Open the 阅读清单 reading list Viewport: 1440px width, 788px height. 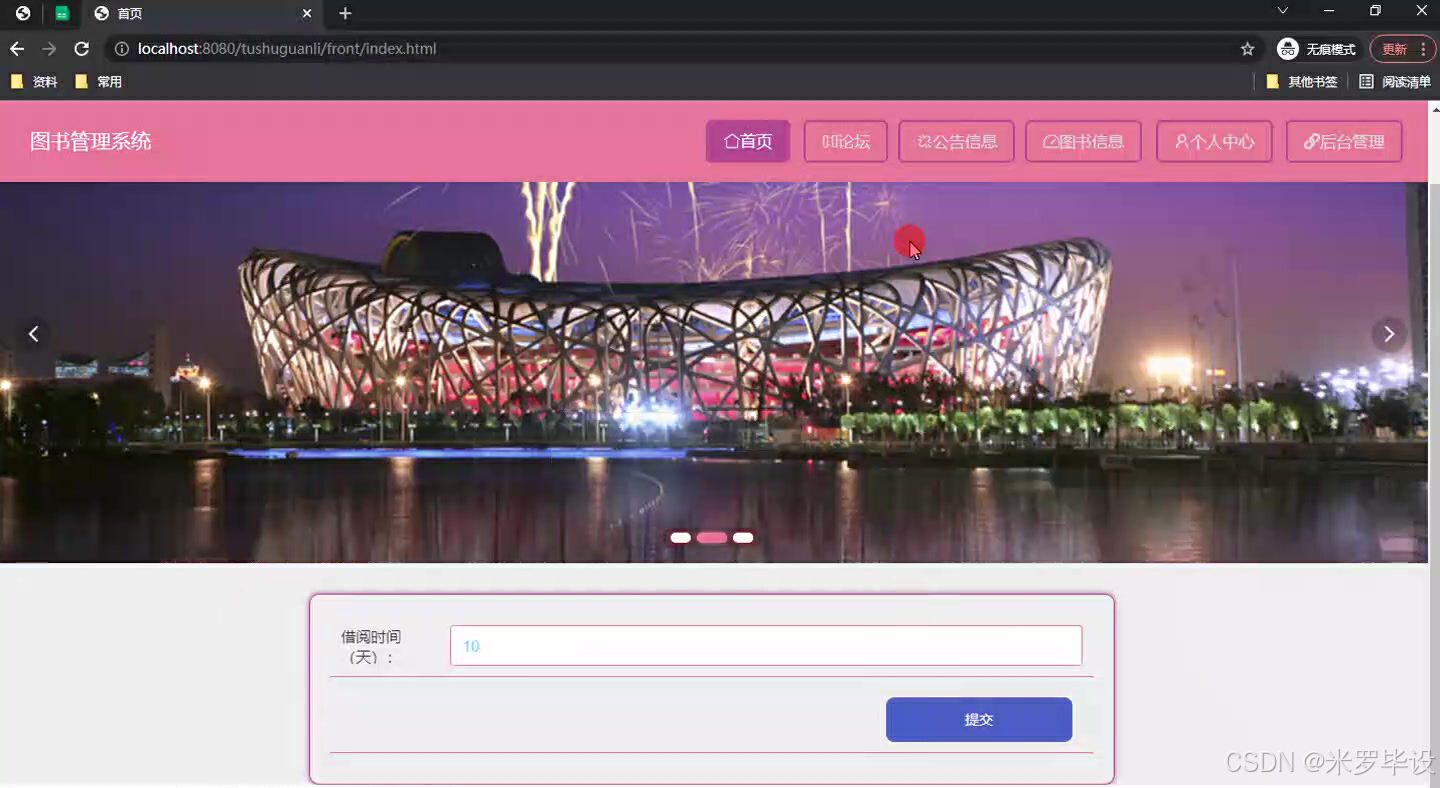point(1395,82)
